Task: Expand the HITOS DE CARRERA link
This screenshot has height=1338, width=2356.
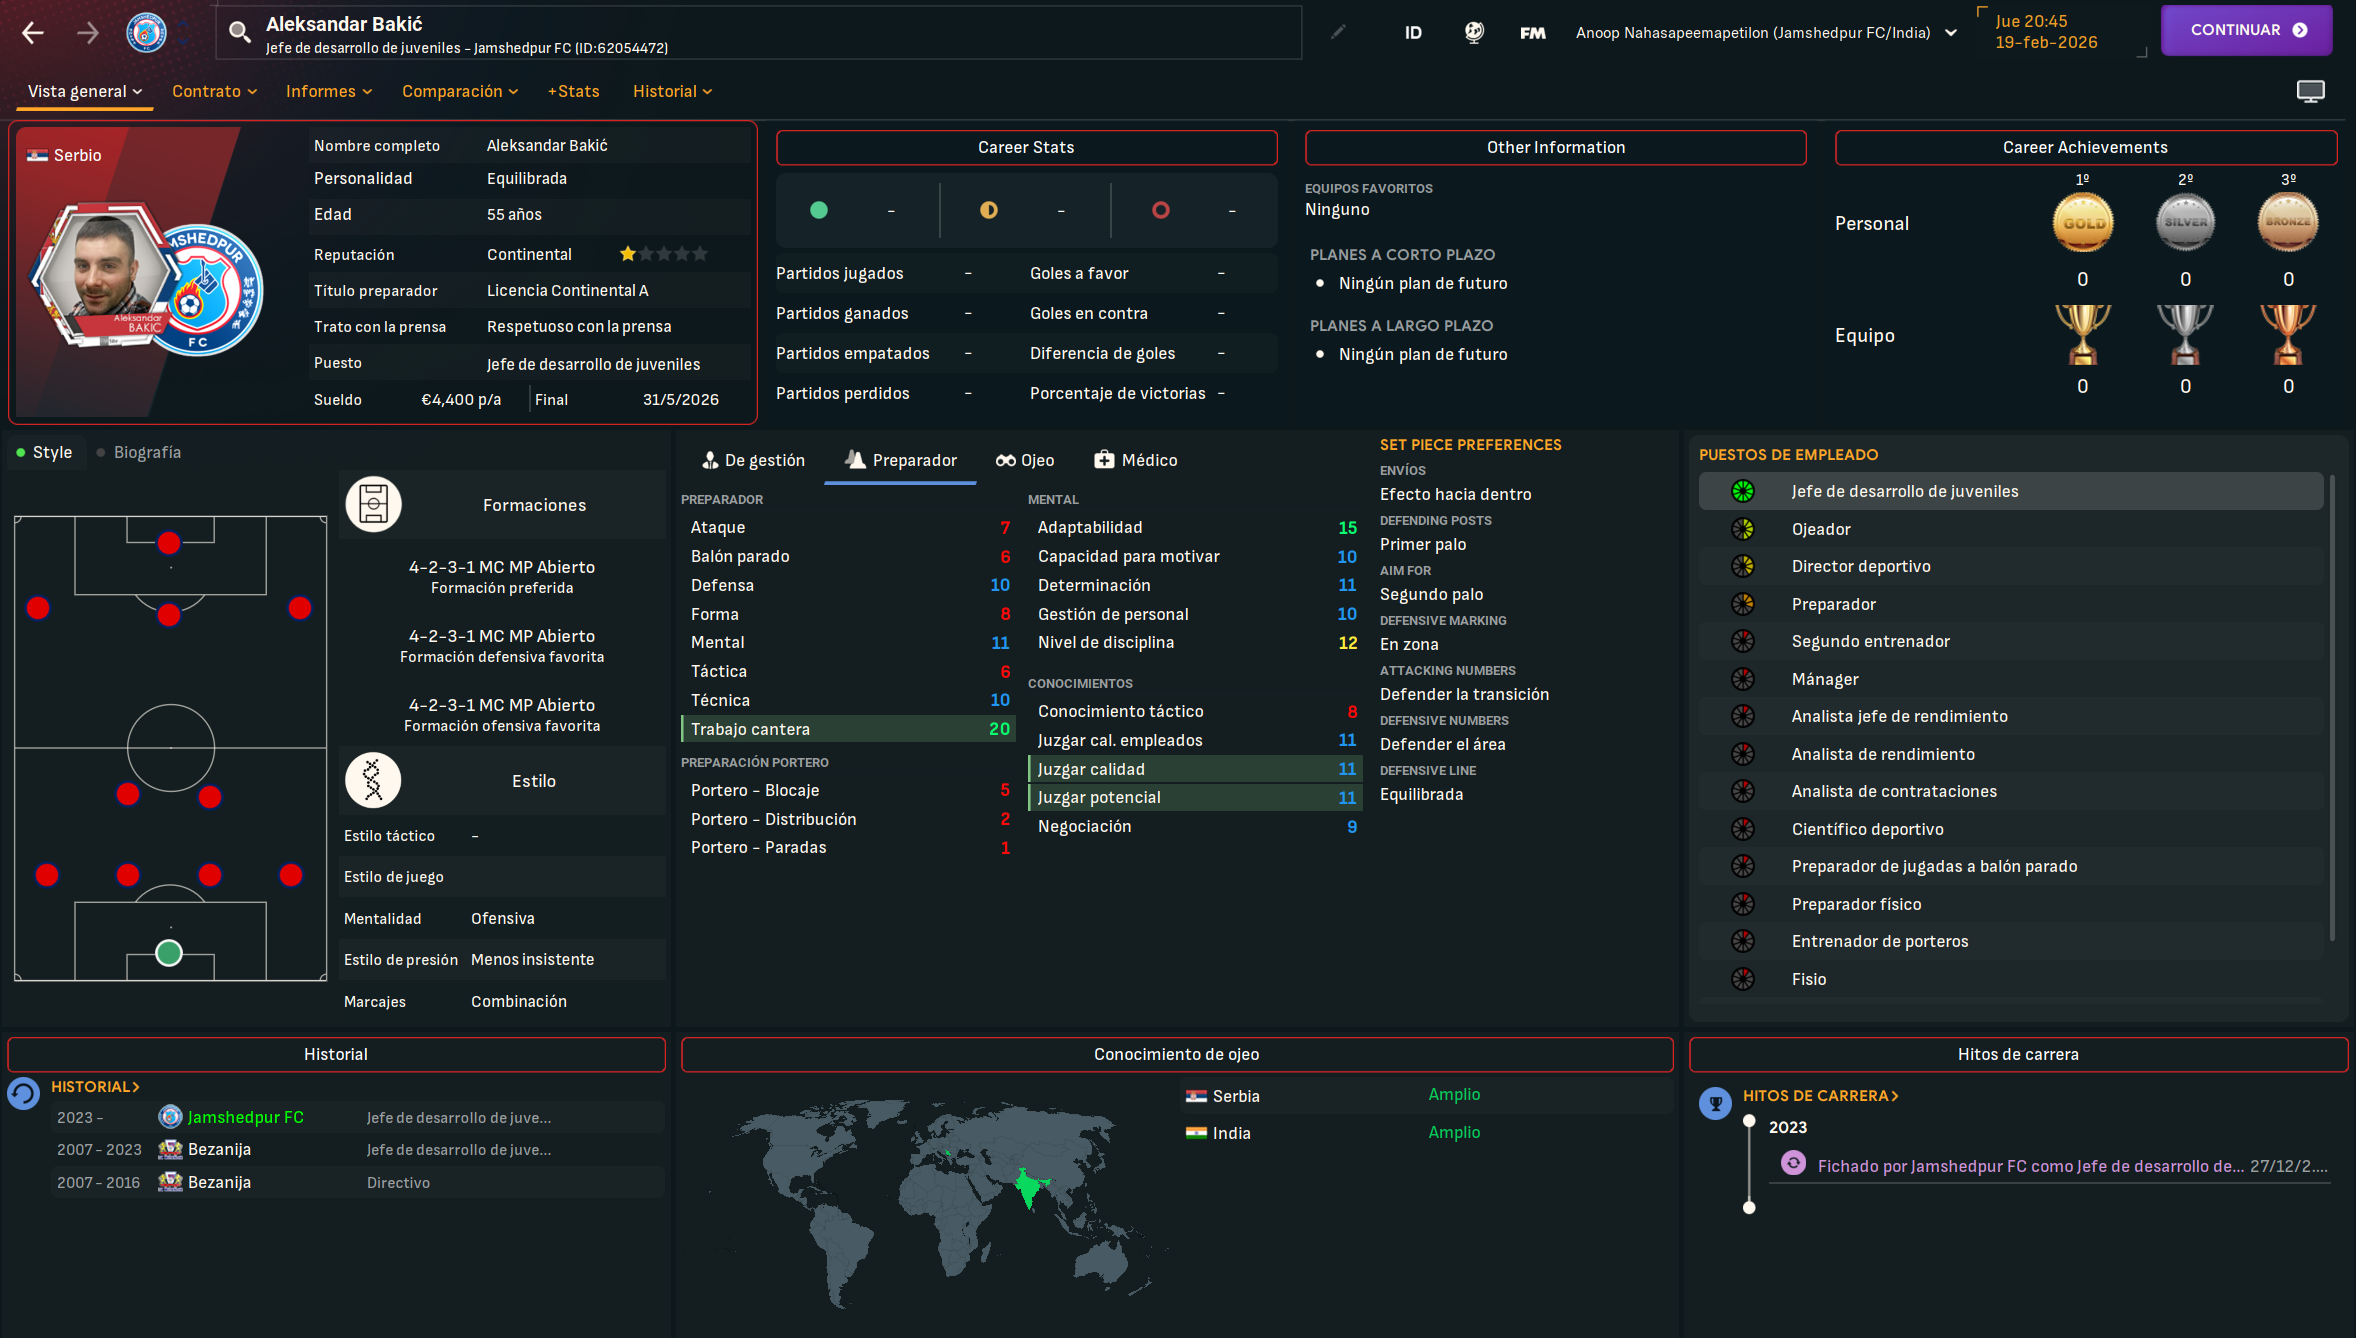Action: 1820,1095
